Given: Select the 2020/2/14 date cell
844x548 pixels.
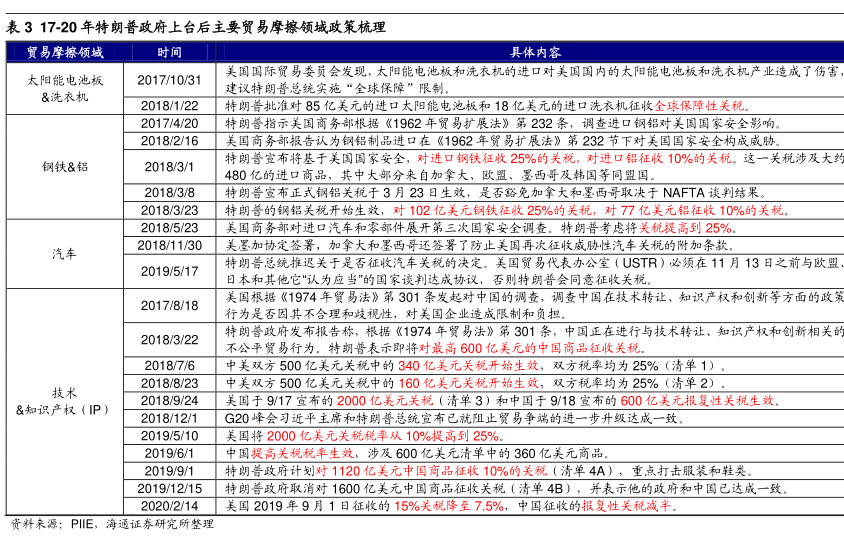Looking at the screenshot, I should click(x=169, y=506).
